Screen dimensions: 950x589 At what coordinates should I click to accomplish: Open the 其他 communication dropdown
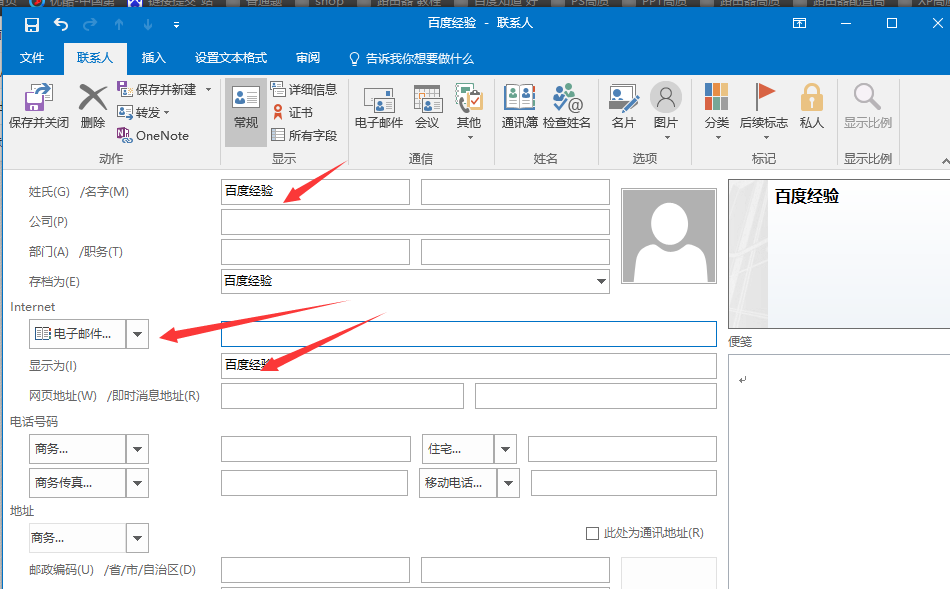pyautogui.click(x=469, y=111)
